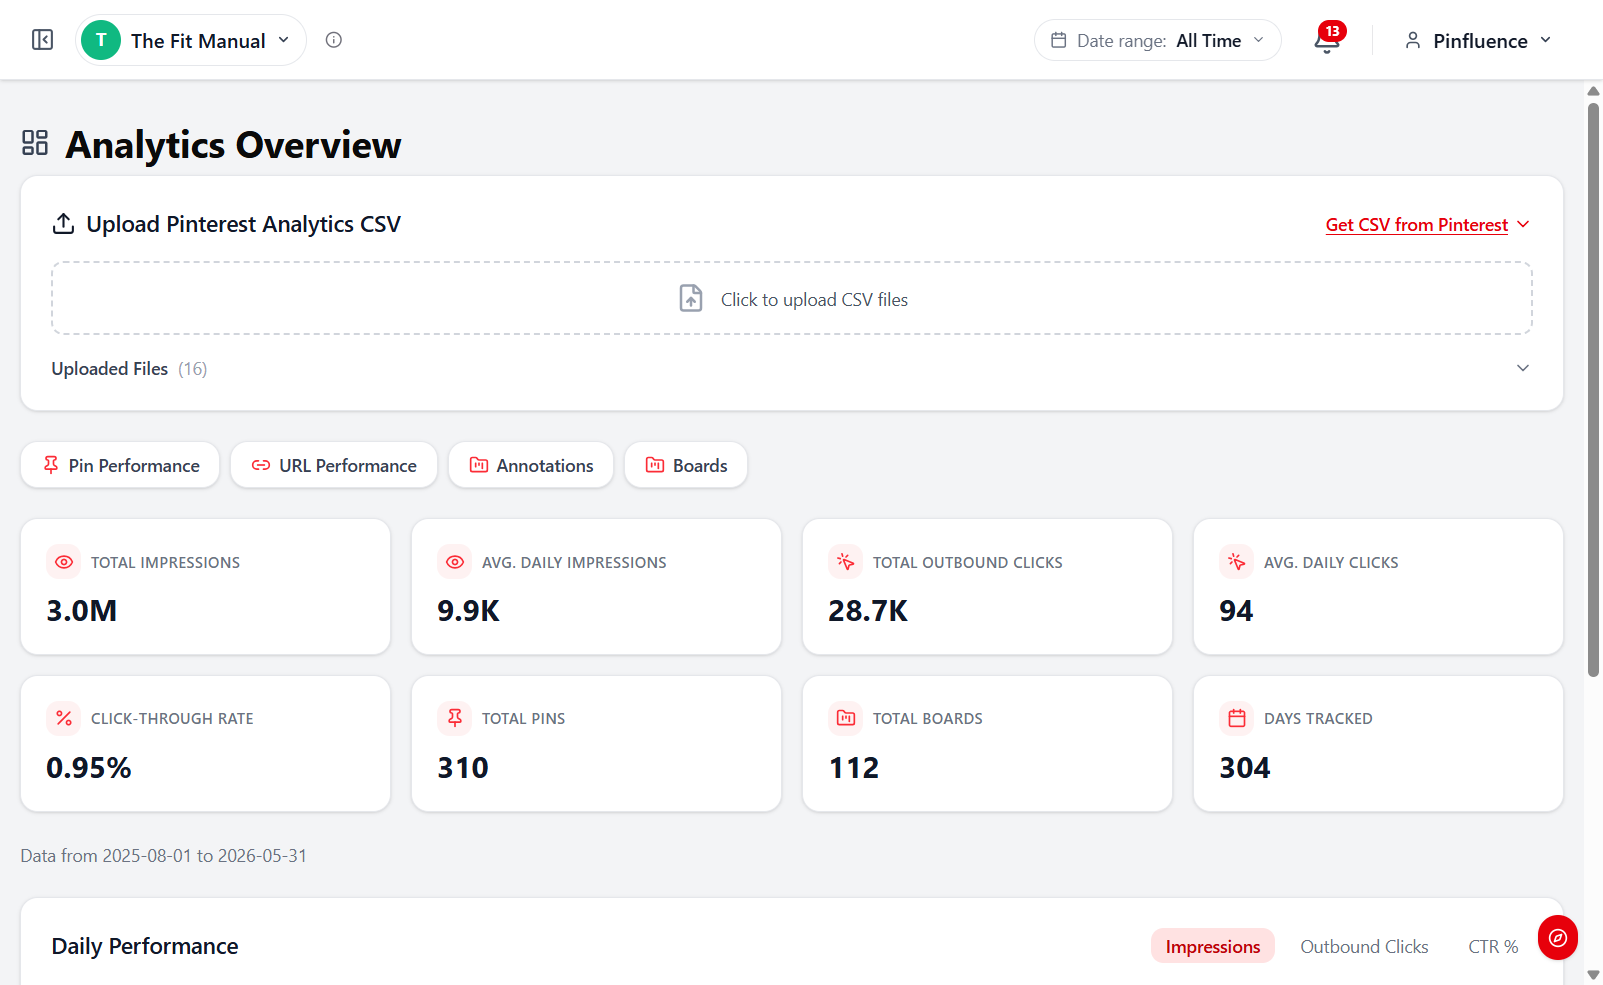Click the Data from 2025-08-01 date text
The height and width of the screenshot is (985, 1603).
coord(164,856)
